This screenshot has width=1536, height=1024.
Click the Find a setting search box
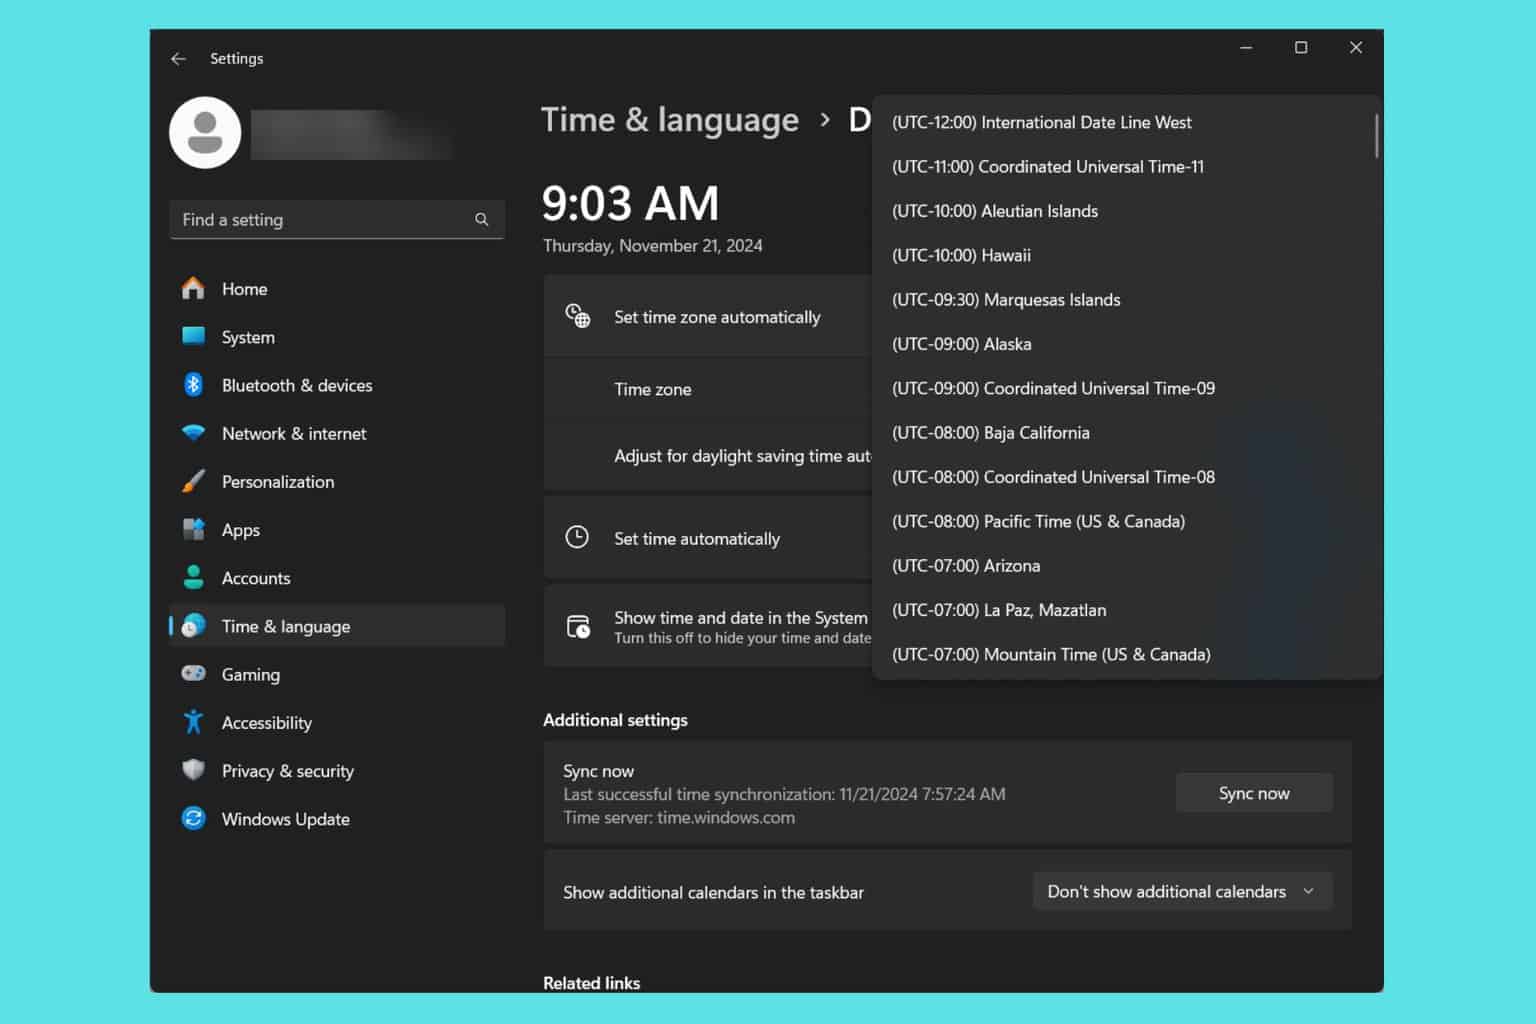point(337,220)
